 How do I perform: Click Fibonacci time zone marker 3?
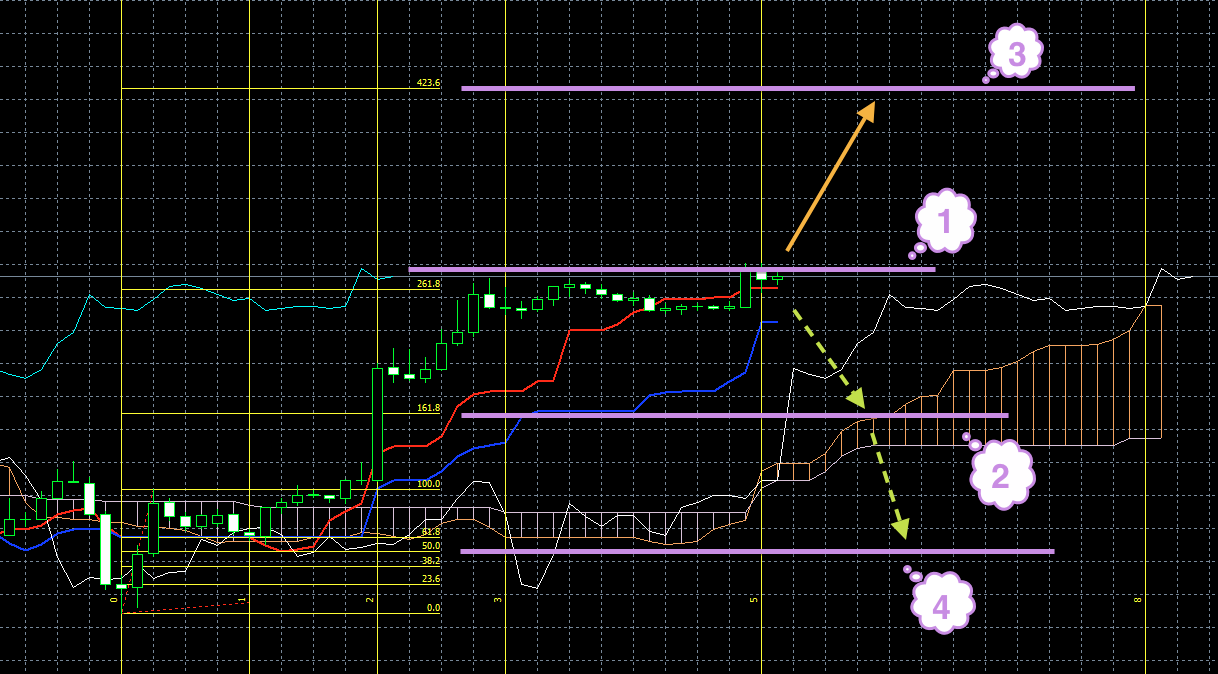[497, 600]
